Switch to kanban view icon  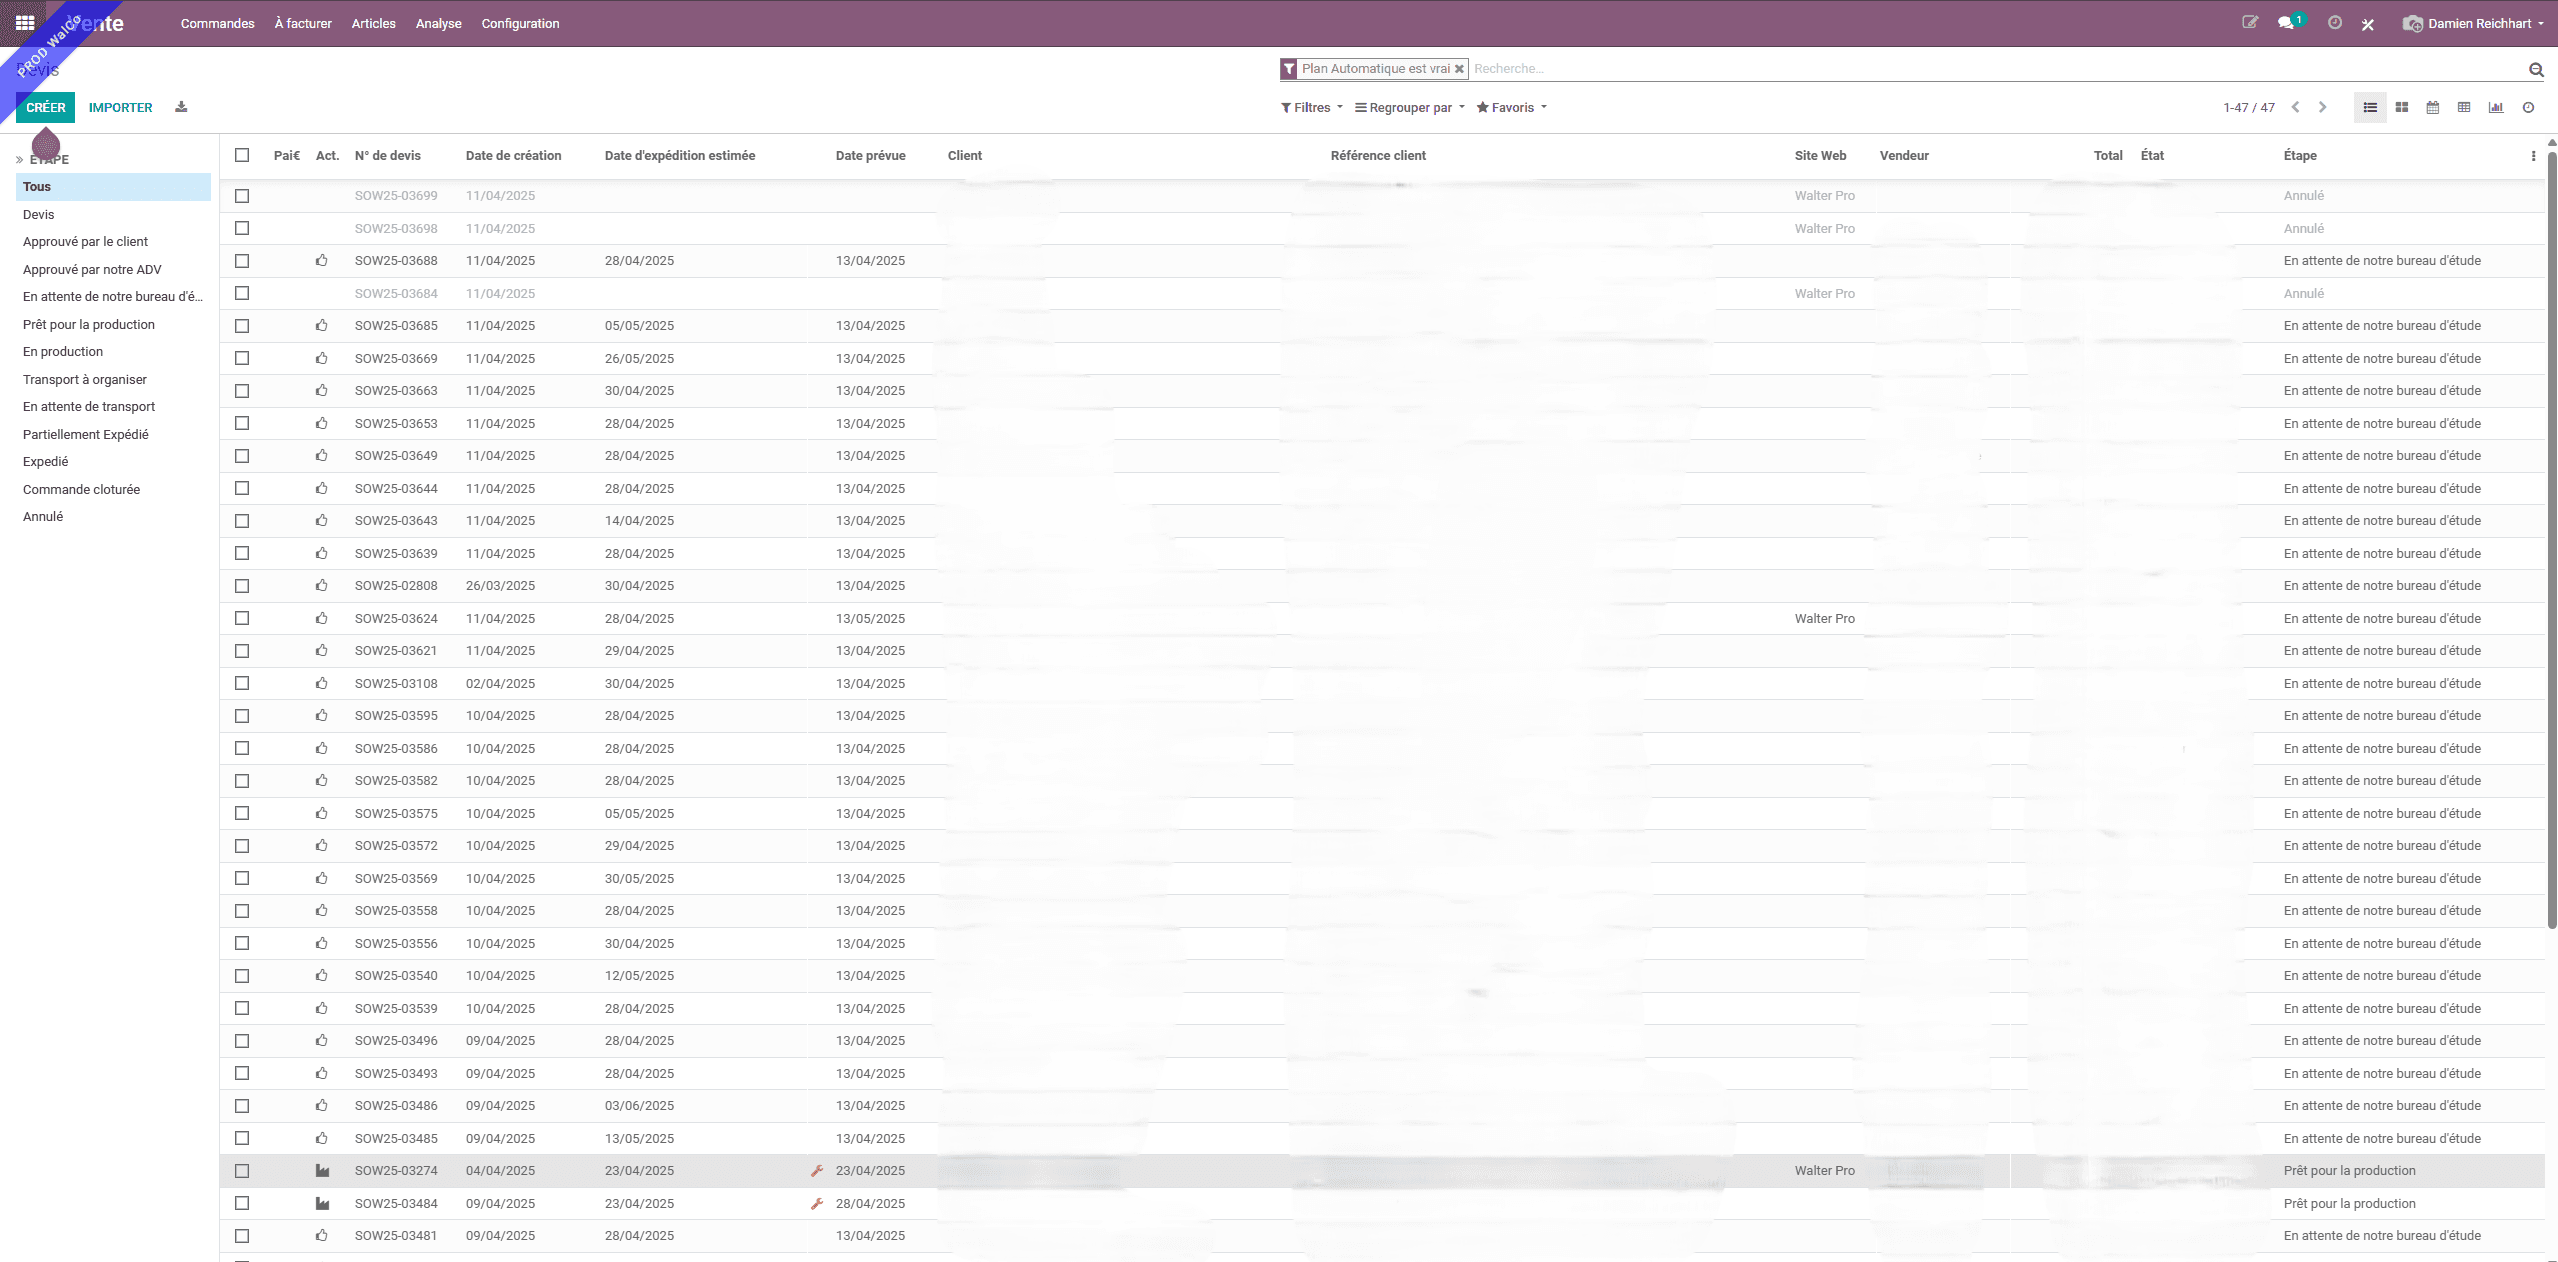2402,107
